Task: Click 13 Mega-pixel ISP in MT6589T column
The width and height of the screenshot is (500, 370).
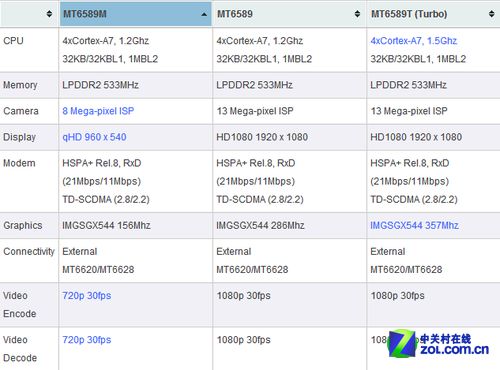Action: coord(409,111)
